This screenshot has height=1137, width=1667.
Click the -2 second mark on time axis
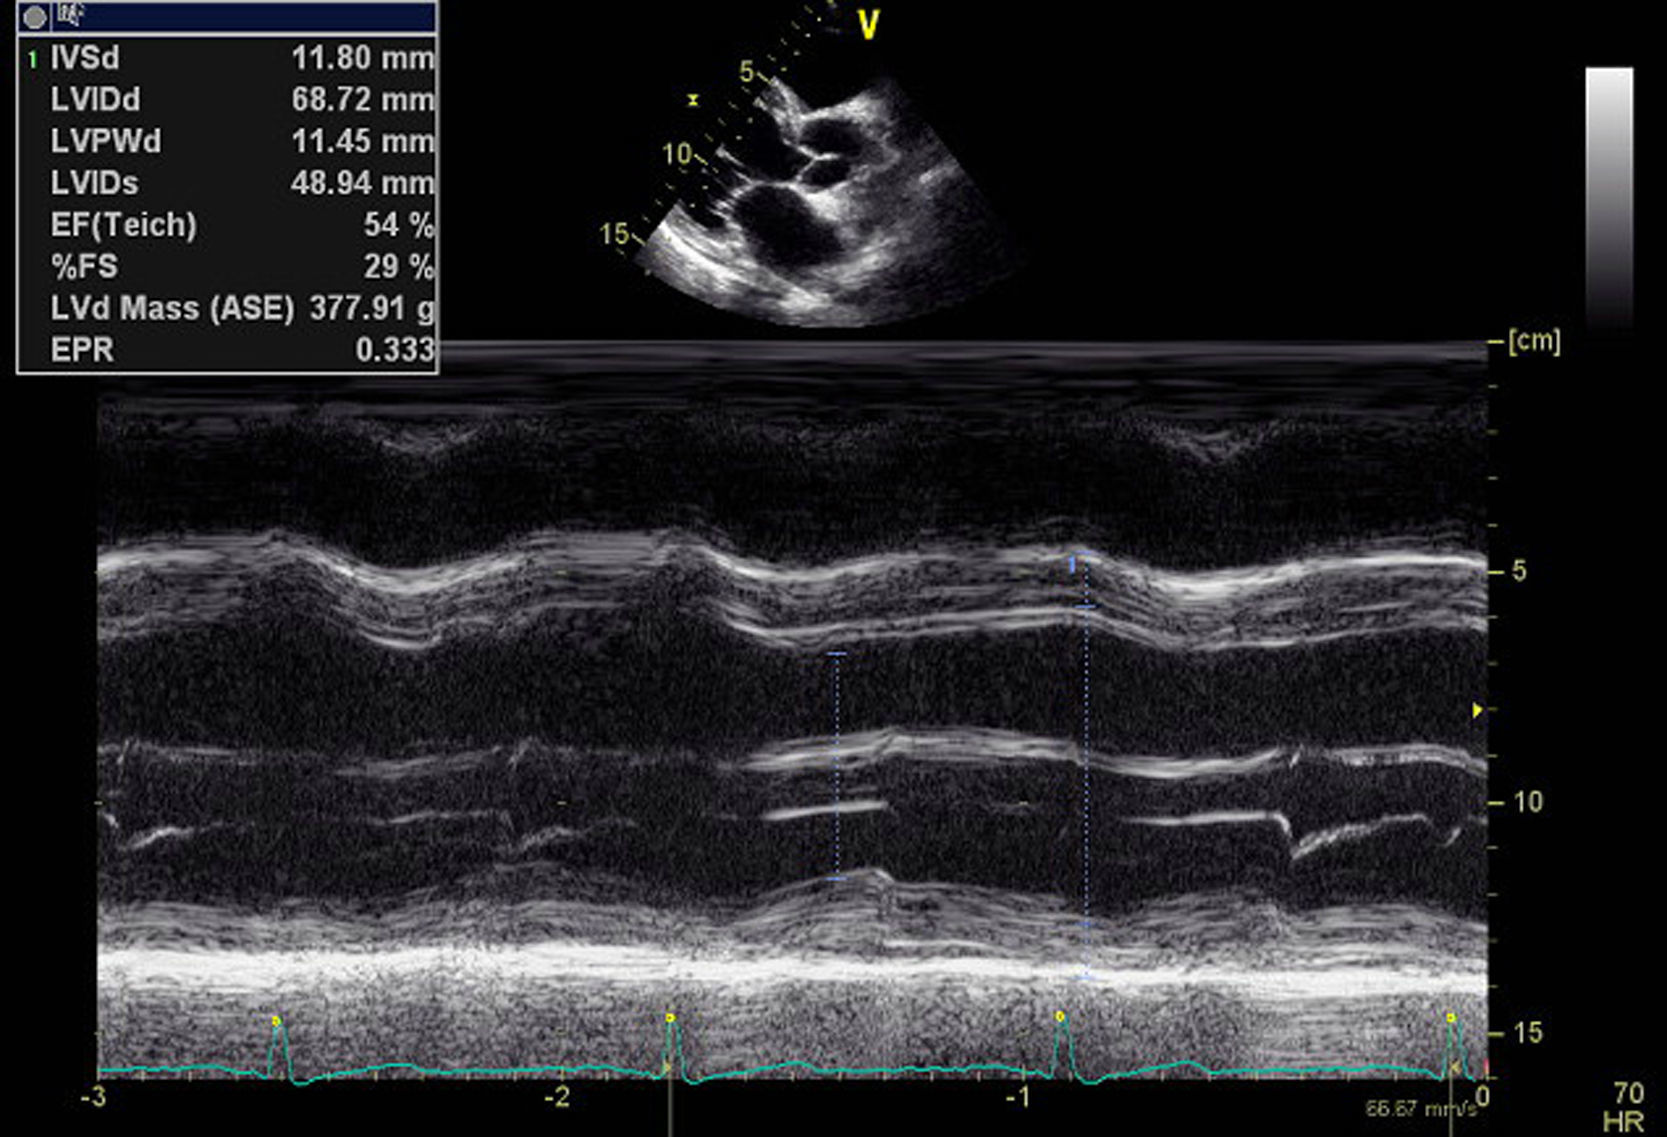pyautogui.click(x=556, y=1097)
